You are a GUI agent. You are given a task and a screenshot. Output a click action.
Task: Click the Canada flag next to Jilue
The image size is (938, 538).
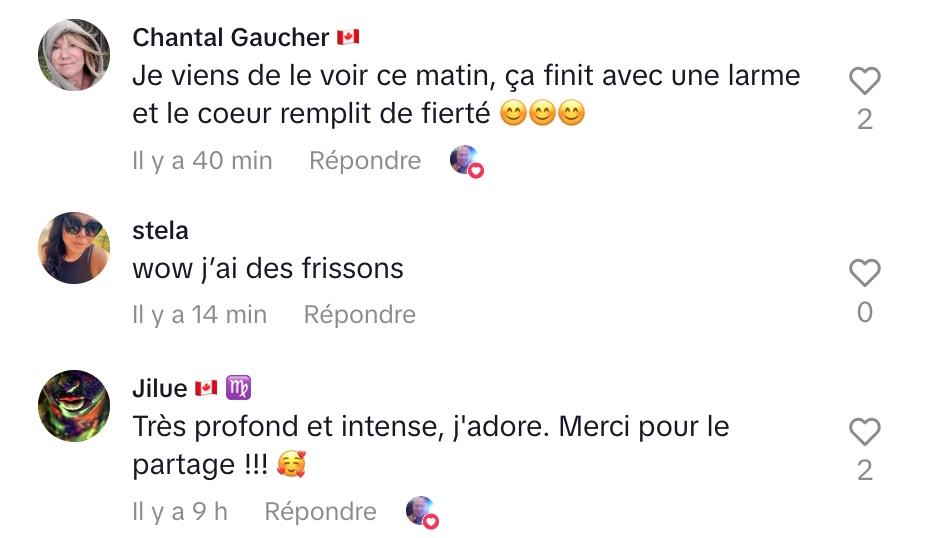click(206, 388)
